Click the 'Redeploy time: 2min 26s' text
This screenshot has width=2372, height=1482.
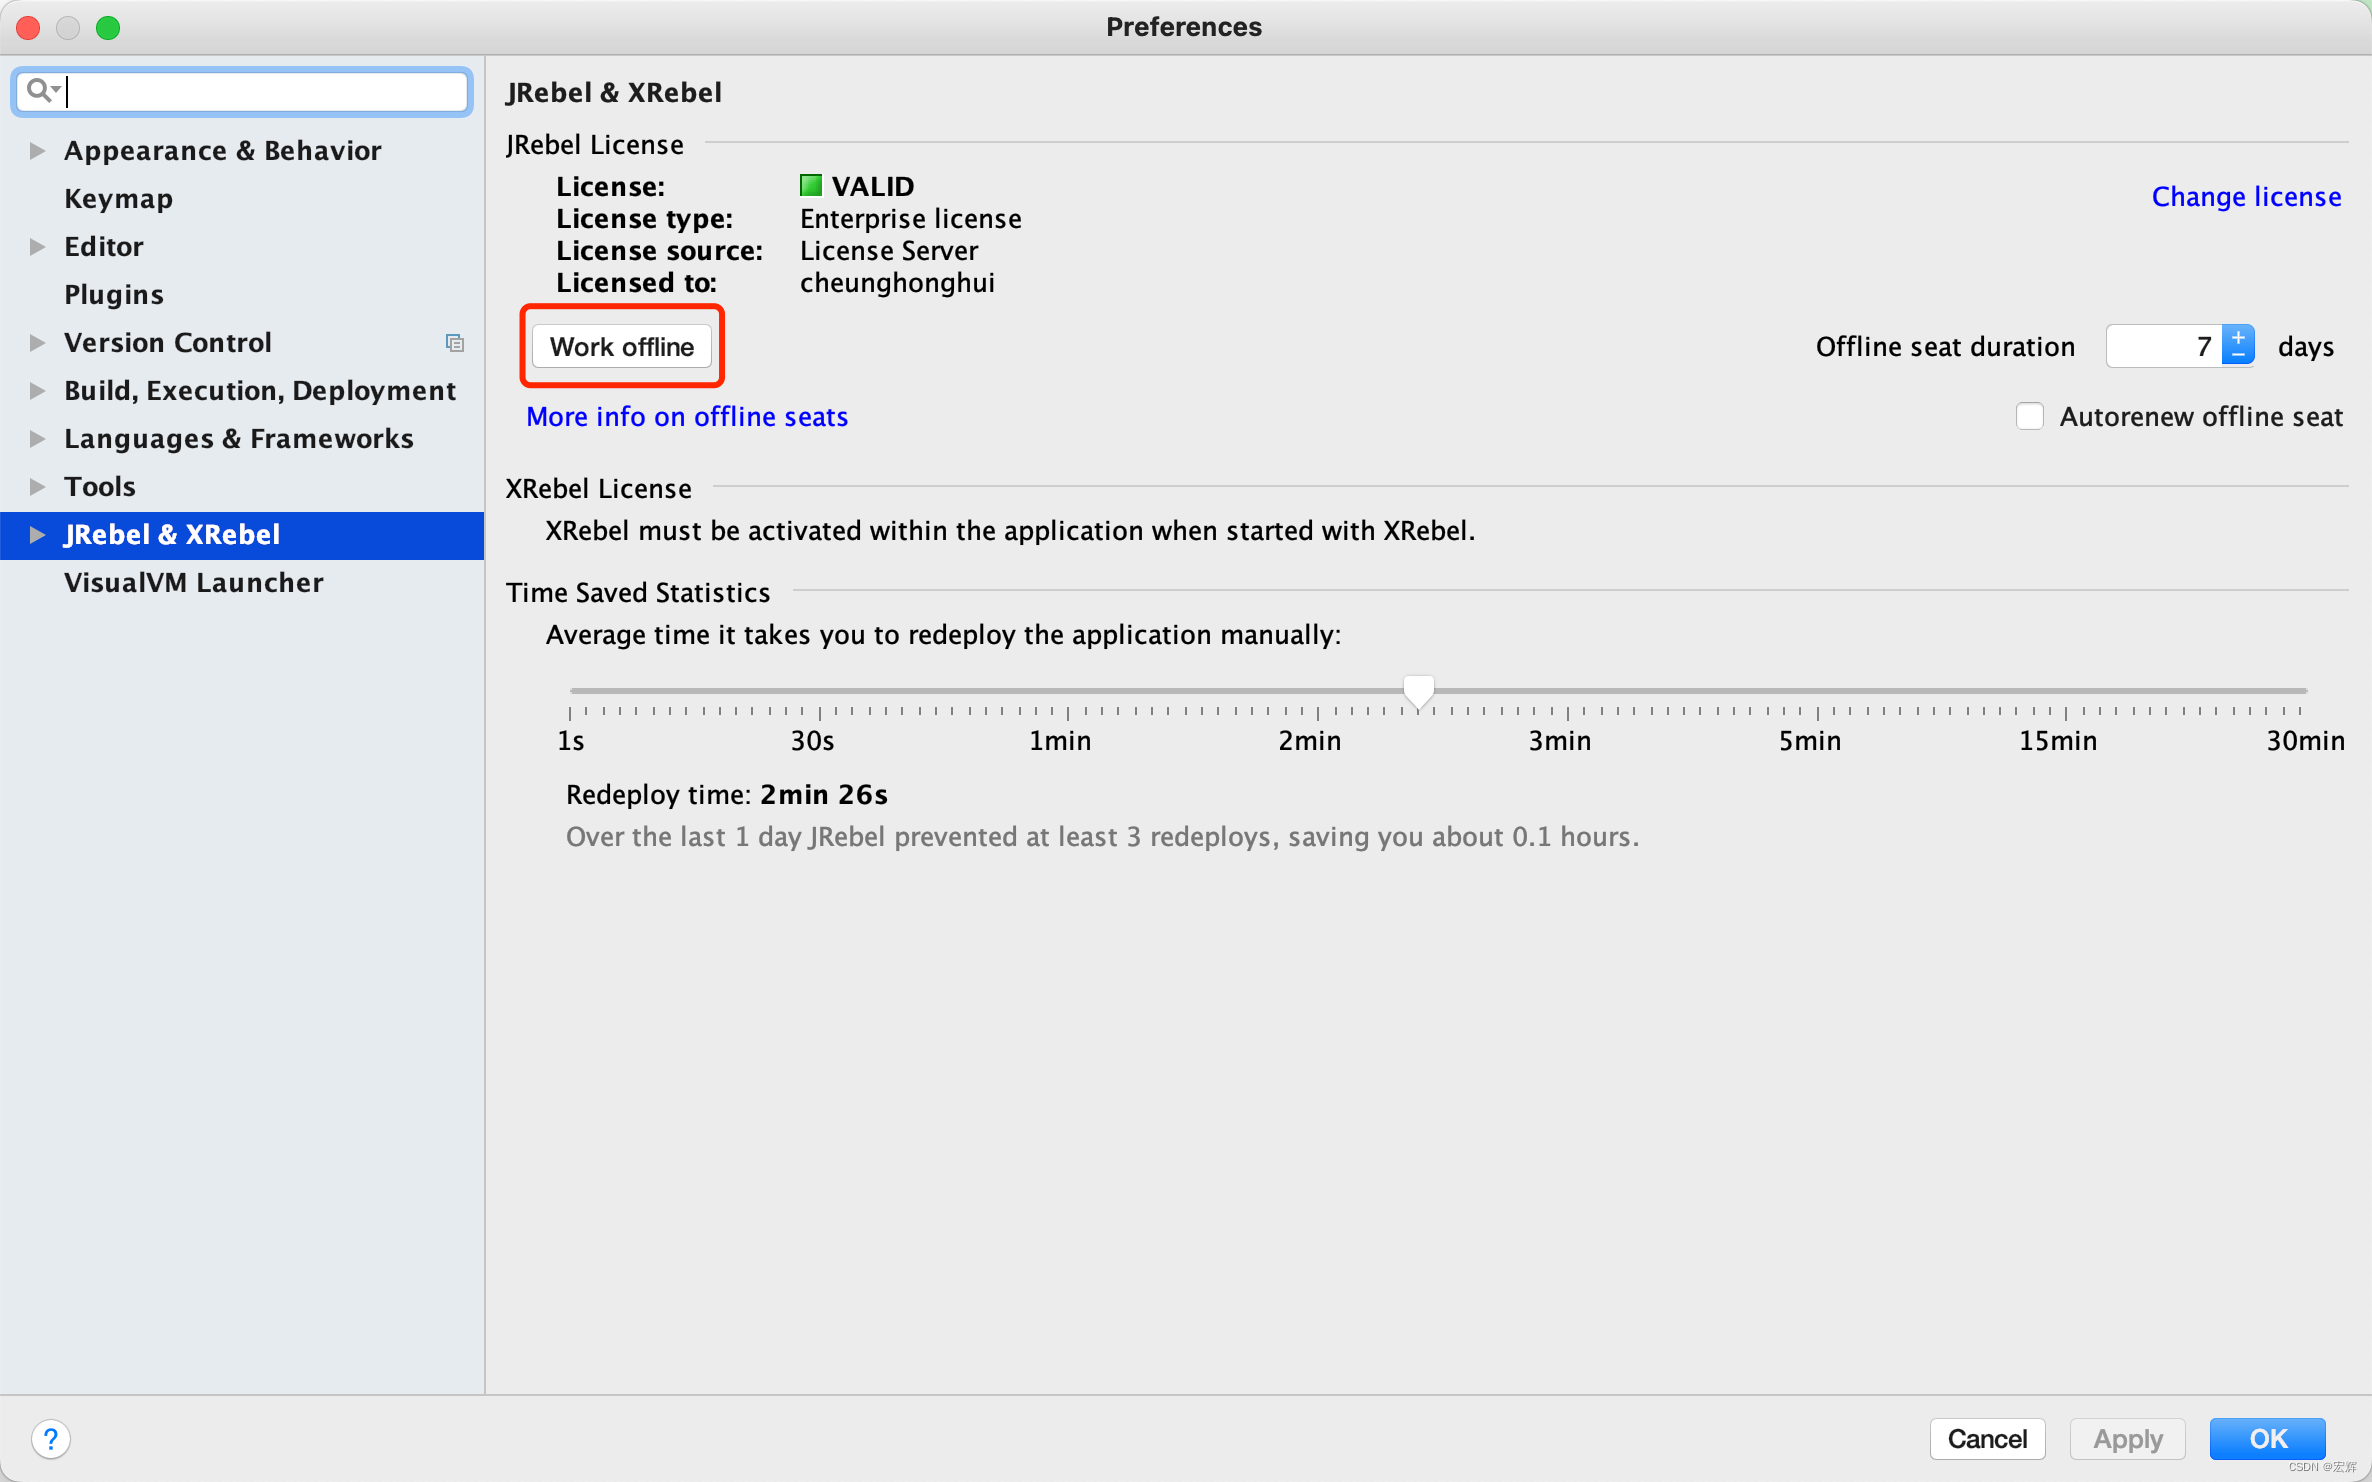coord(727,795)
